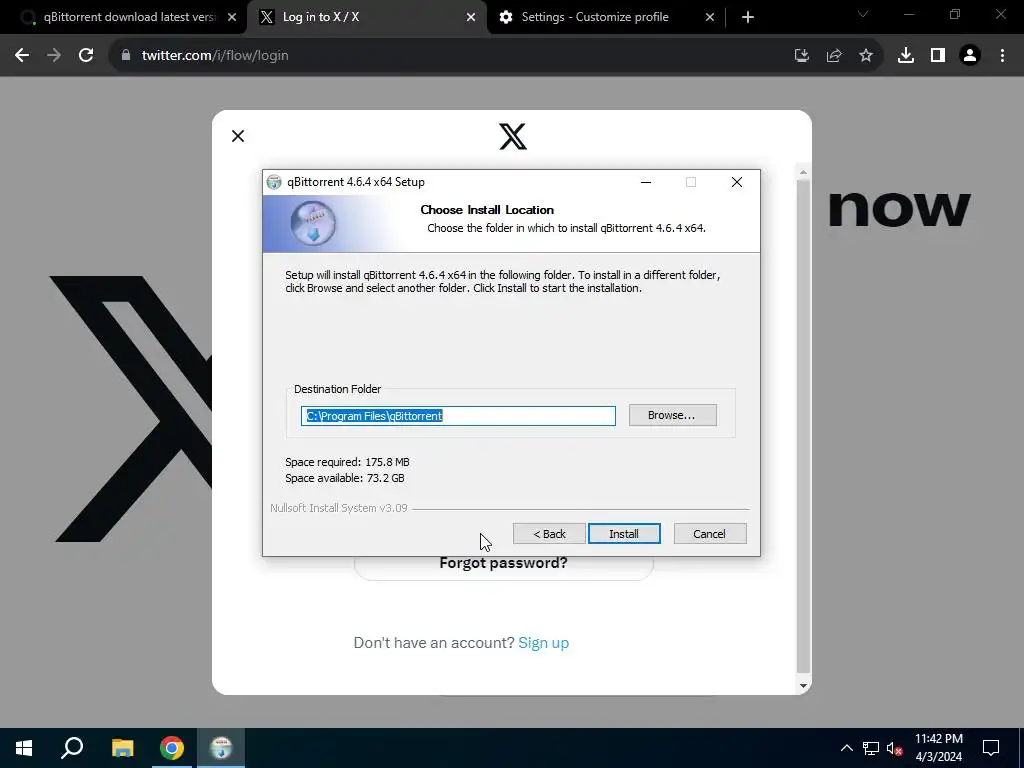
Task: Open a new browser tab
Action: click(748, 18)
